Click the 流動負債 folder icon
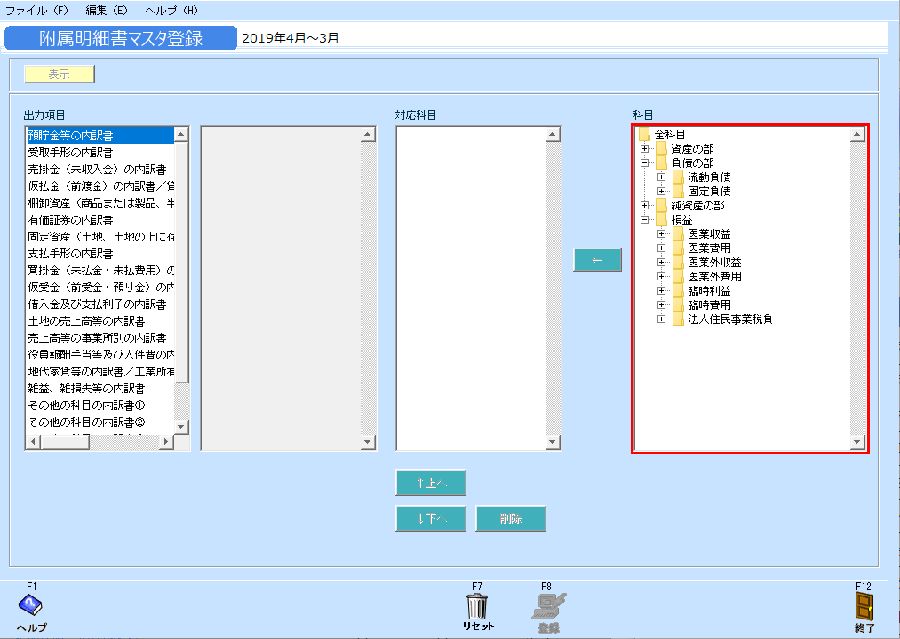This screenshot has width=900, height=639. 678,177
